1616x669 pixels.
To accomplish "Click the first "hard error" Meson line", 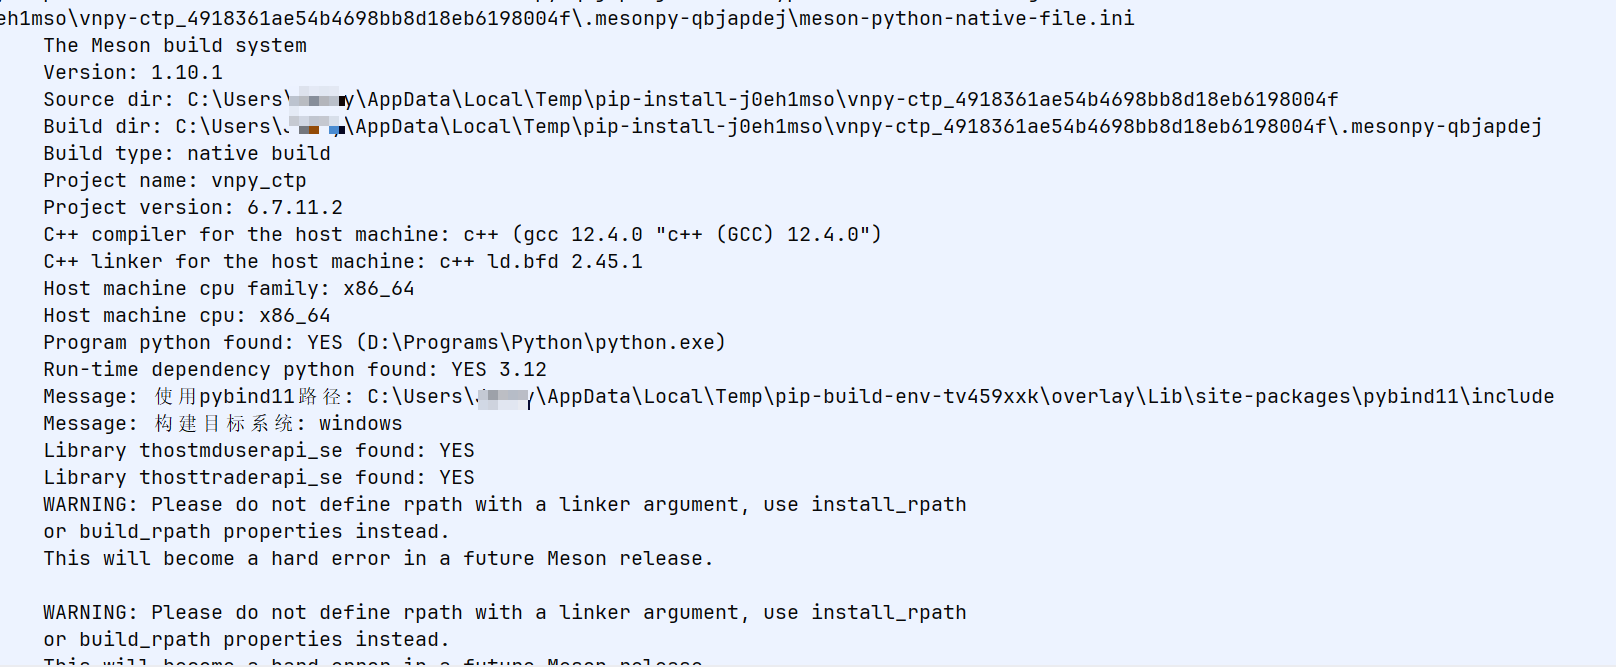I will coord(378,559).
